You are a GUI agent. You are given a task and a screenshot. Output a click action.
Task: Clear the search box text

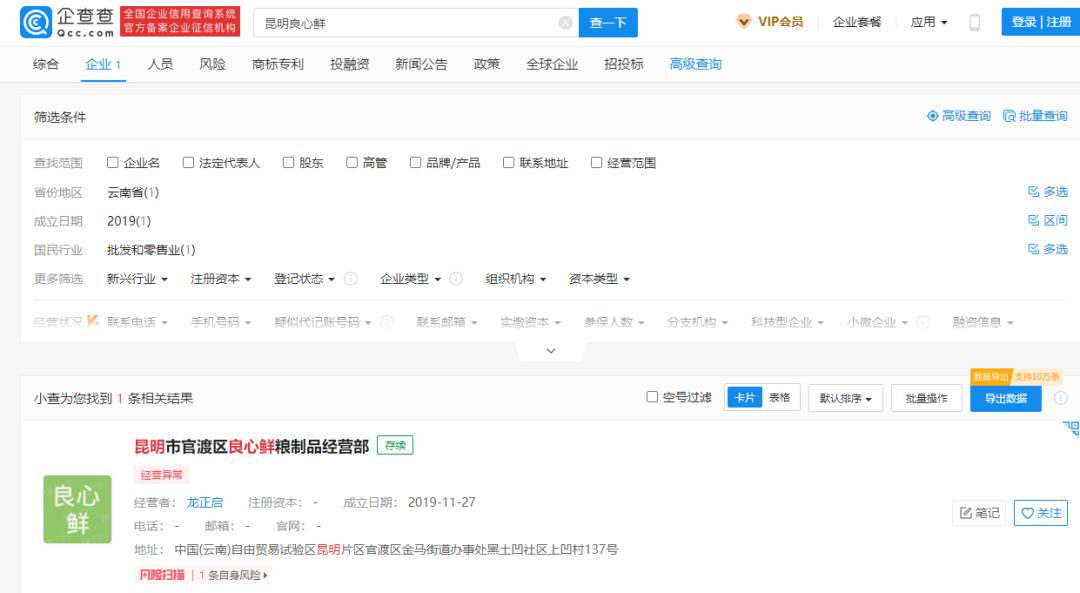565,23
